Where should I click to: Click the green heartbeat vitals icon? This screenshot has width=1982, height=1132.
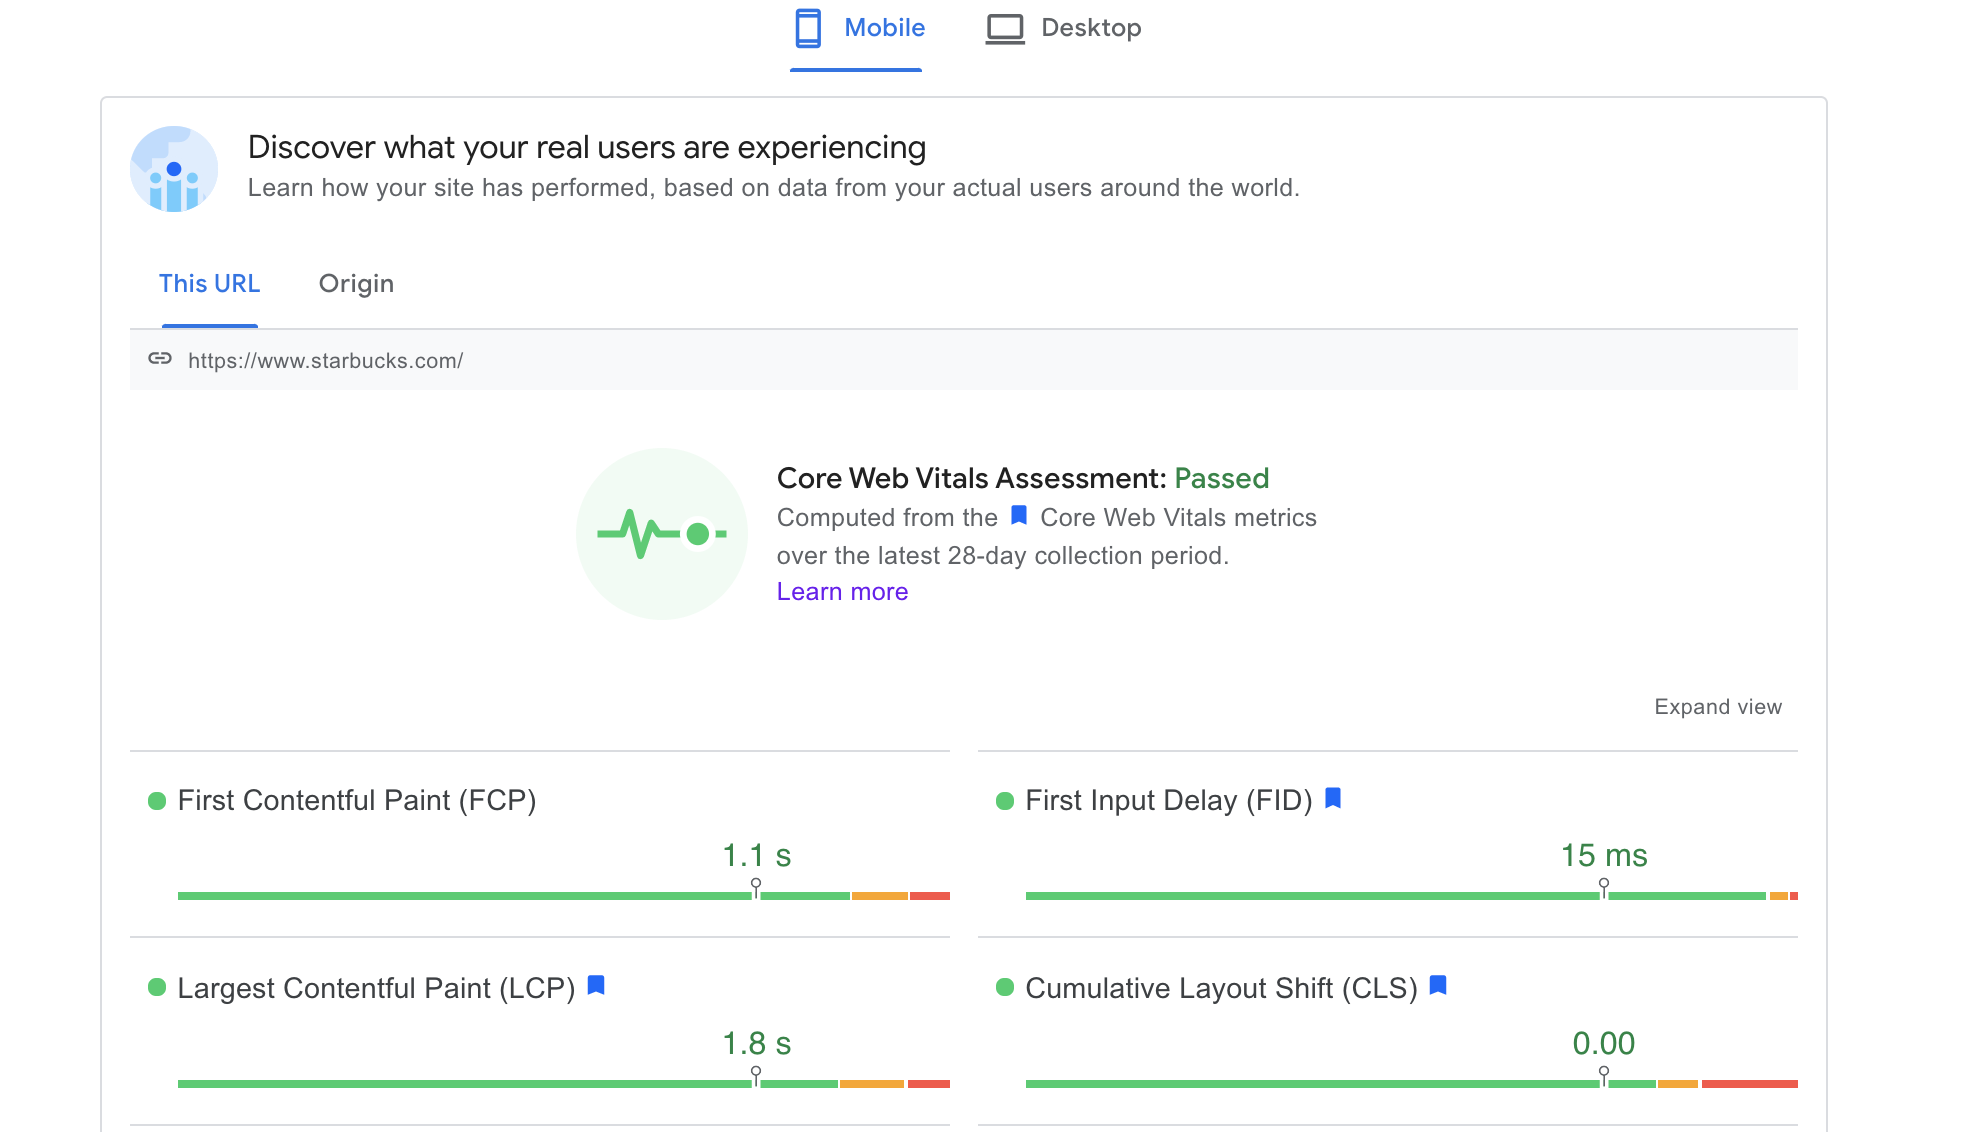661,534
